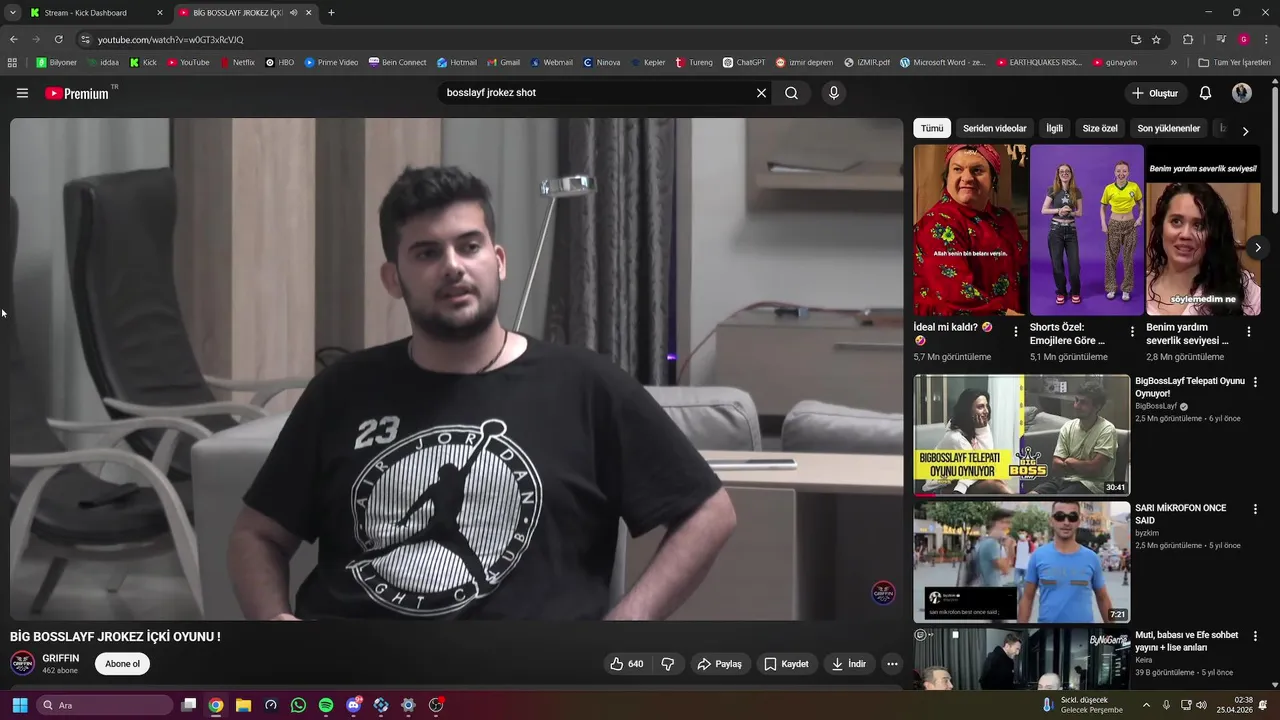This screenshot has height=720, width=1280.
Task: Open a new browser tab with plus
Action: pos(331,13)
